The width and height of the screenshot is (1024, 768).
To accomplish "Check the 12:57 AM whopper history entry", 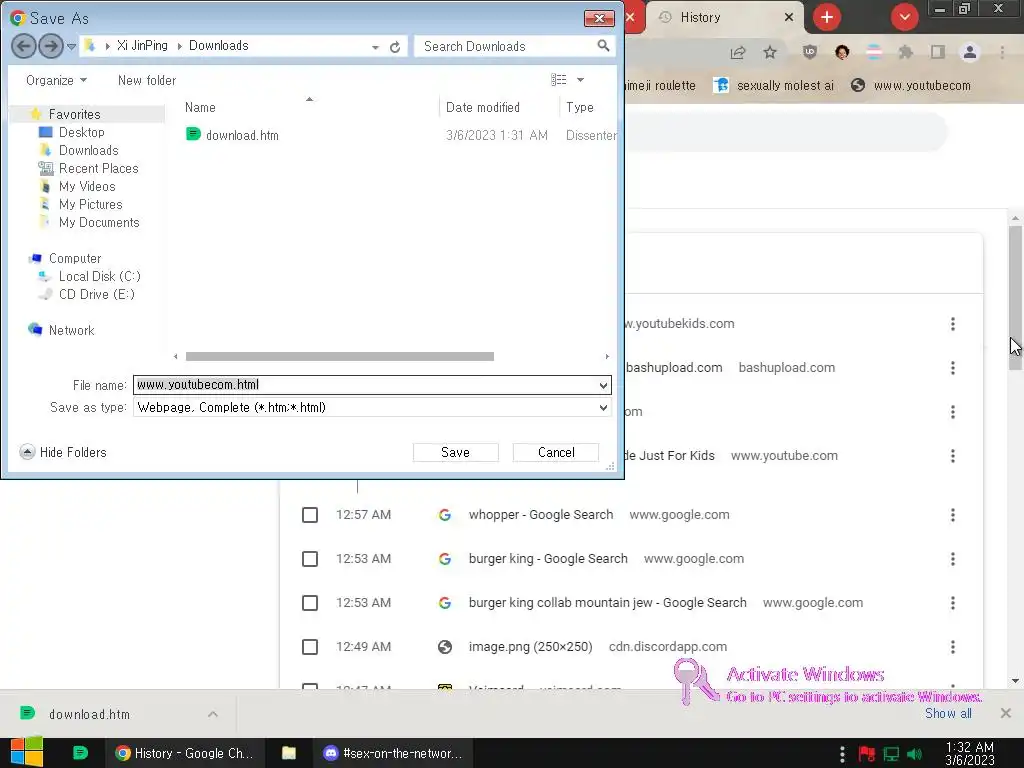I will 310,515.
